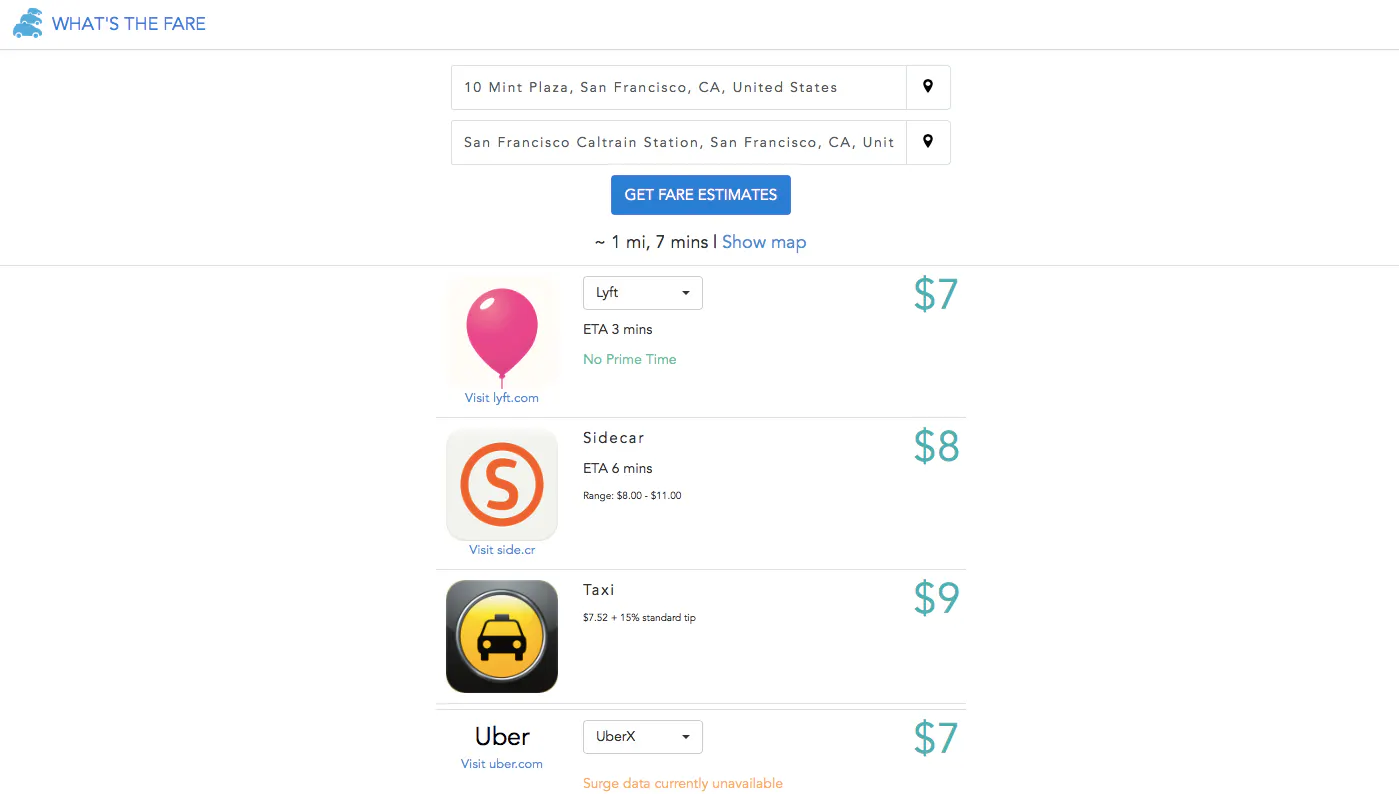
Task: Click the pink Lyft balloon icon
Action: [502, 333]
